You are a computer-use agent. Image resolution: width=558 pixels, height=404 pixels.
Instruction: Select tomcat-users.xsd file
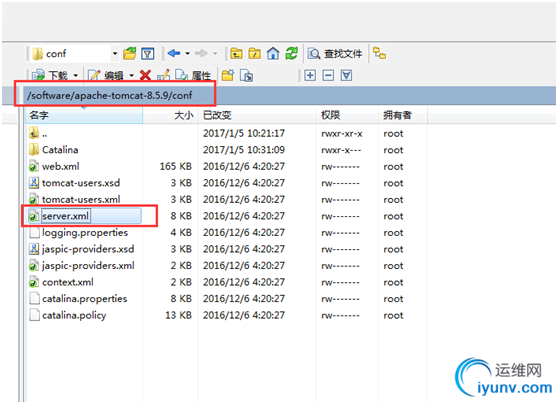coord(81,183)
